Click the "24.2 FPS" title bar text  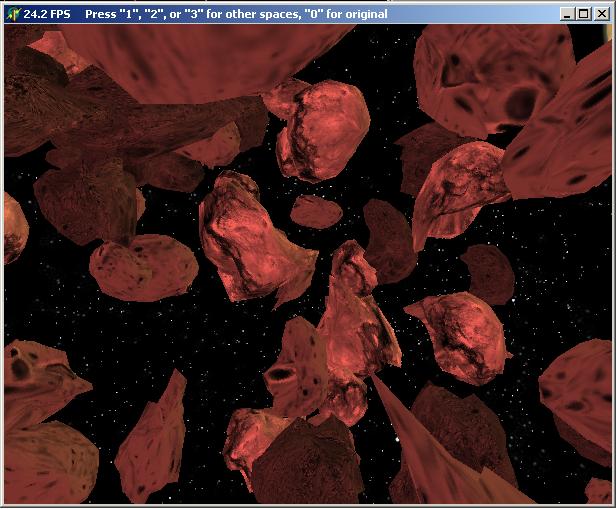click(47, 15)
